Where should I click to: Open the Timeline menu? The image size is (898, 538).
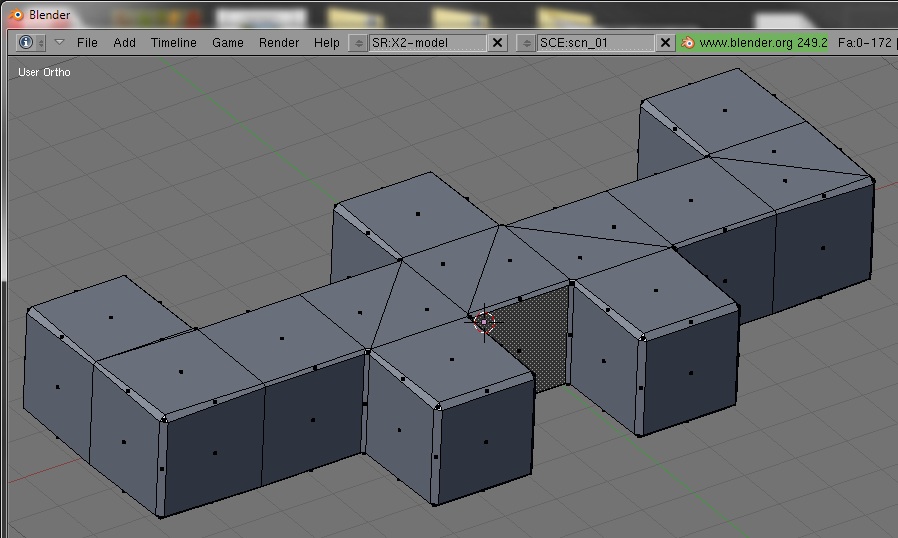click(174, 42)
